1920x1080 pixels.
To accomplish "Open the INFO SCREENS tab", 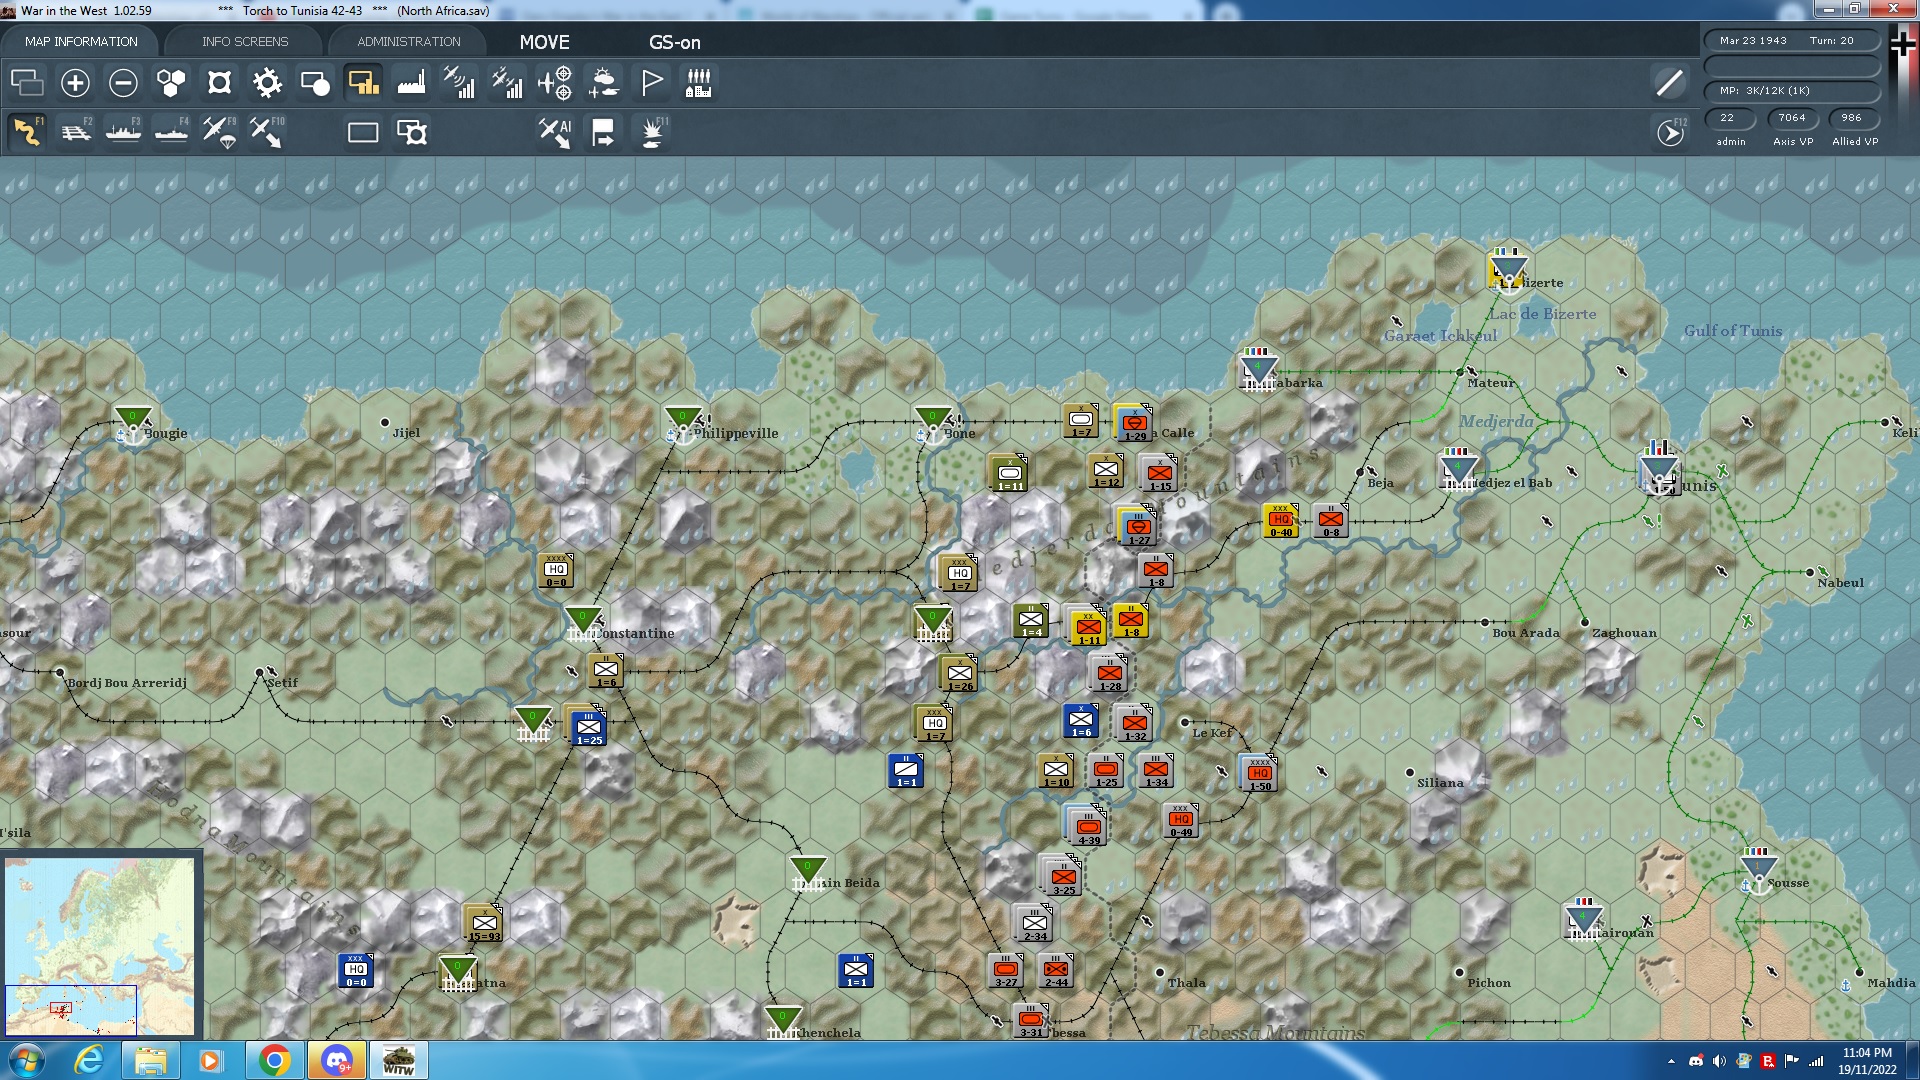I will [x=245, y=41].
